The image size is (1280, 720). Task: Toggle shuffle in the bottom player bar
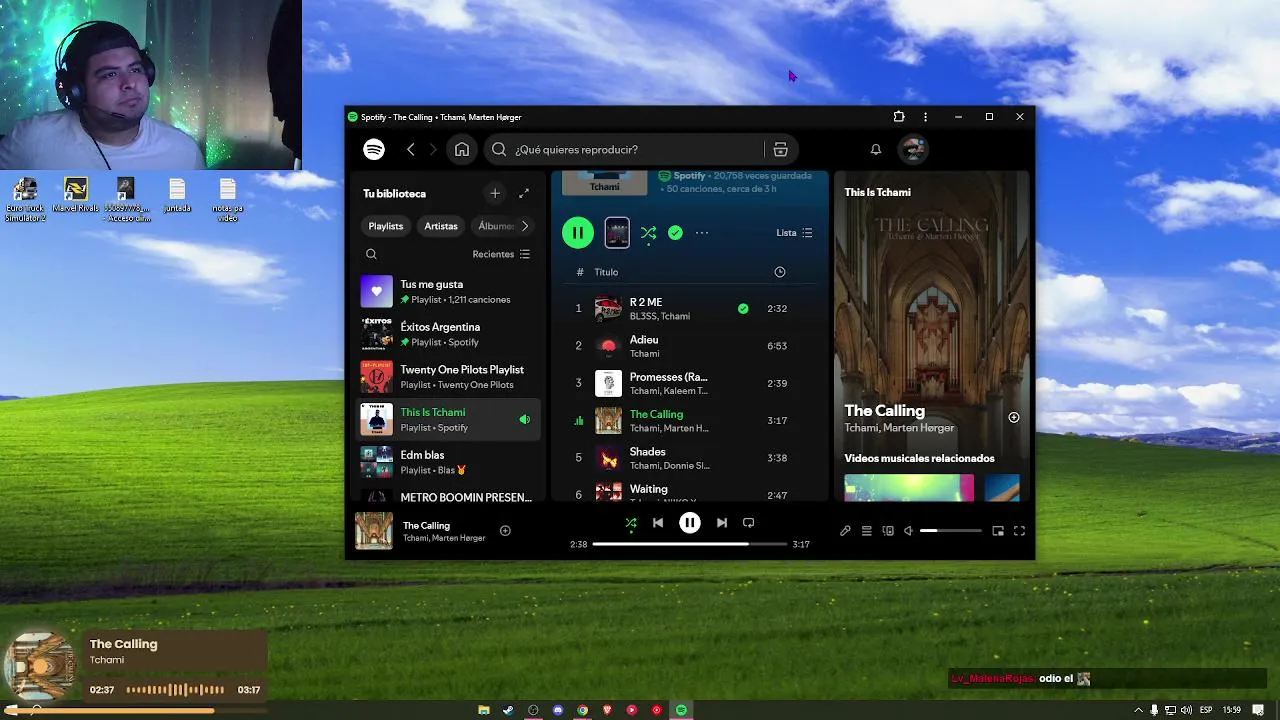(631, 522)
